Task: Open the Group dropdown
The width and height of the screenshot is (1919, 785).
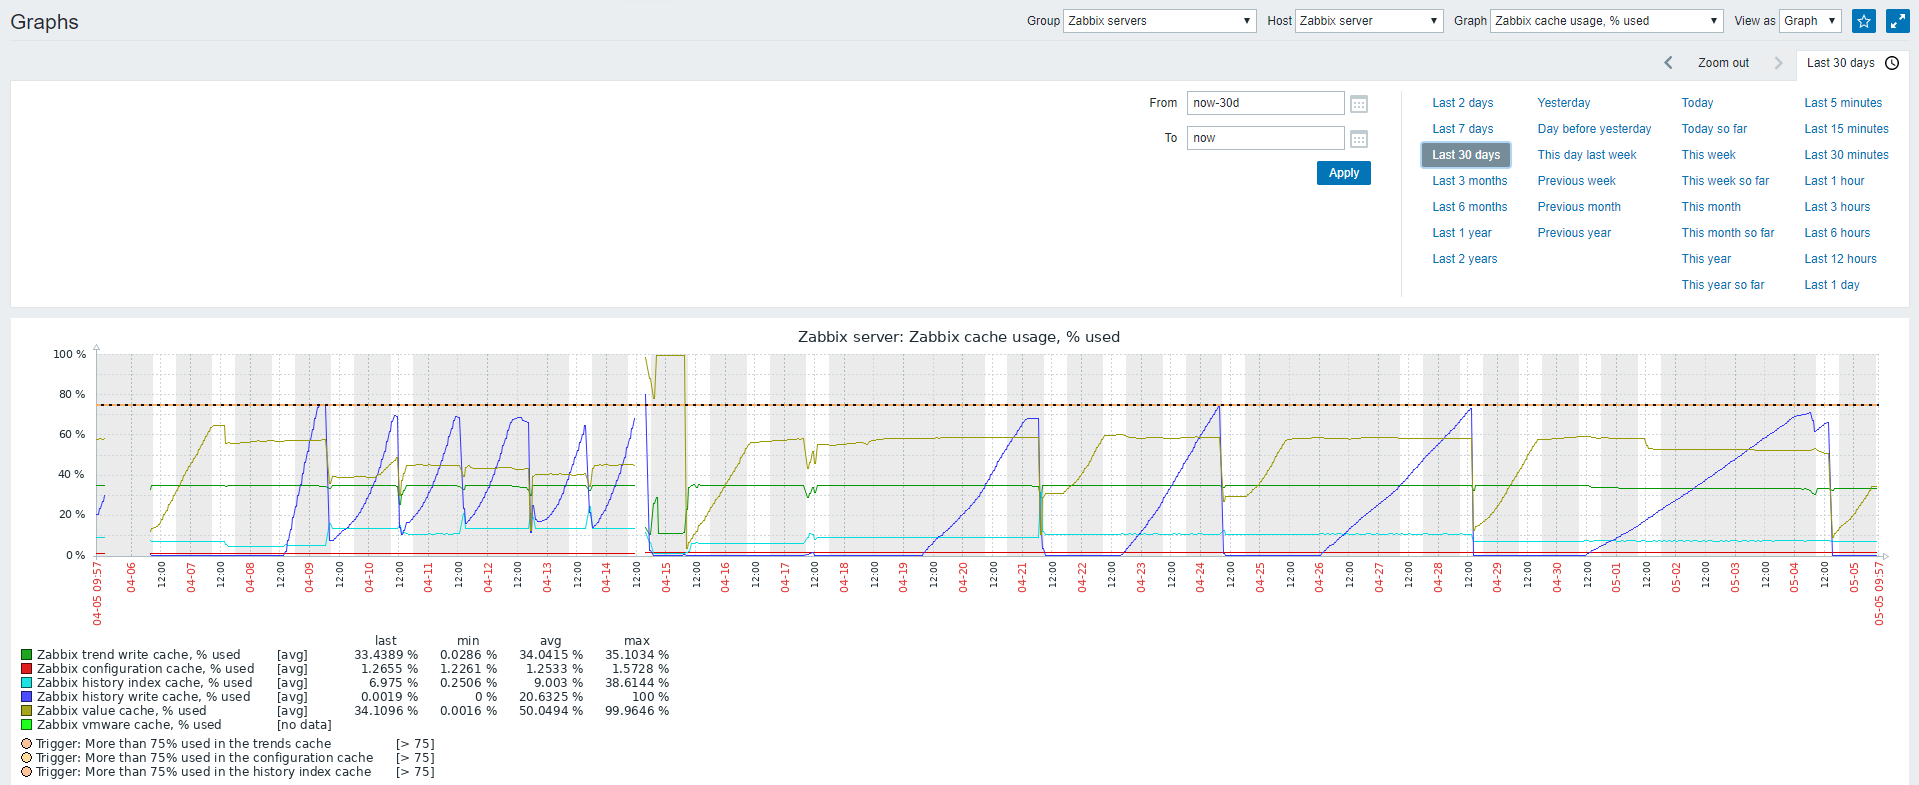Action: (1159, 21)
